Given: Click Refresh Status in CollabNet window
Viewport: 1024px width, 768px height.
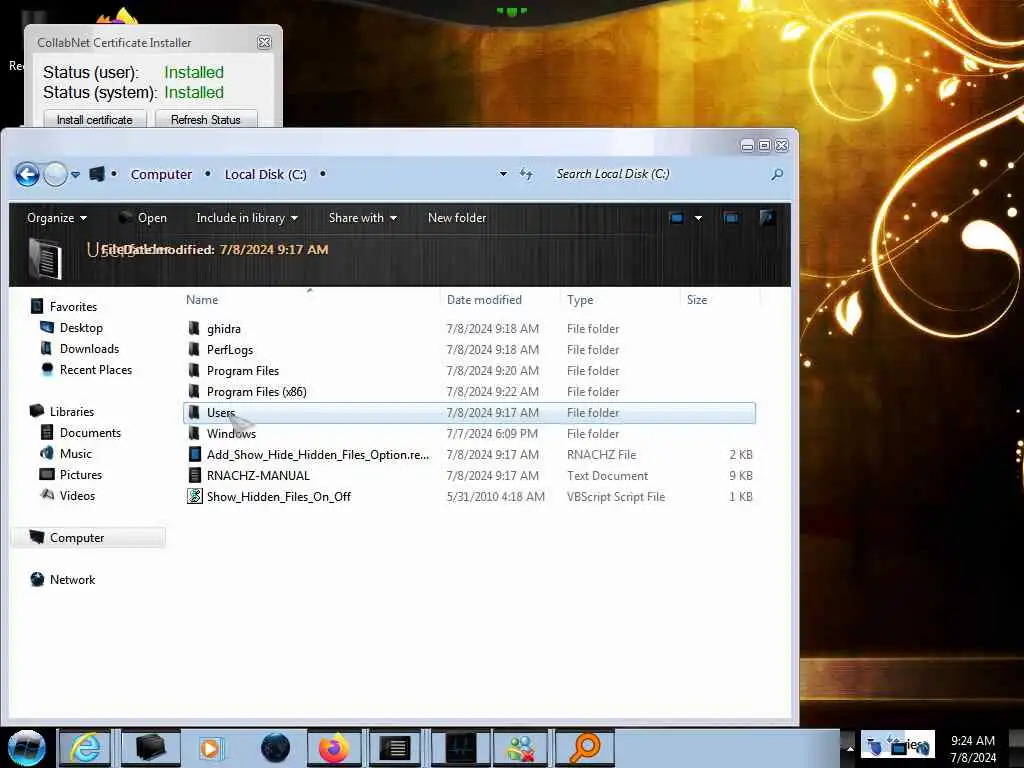Looking at the screenshot, I should tap(206, 120).
